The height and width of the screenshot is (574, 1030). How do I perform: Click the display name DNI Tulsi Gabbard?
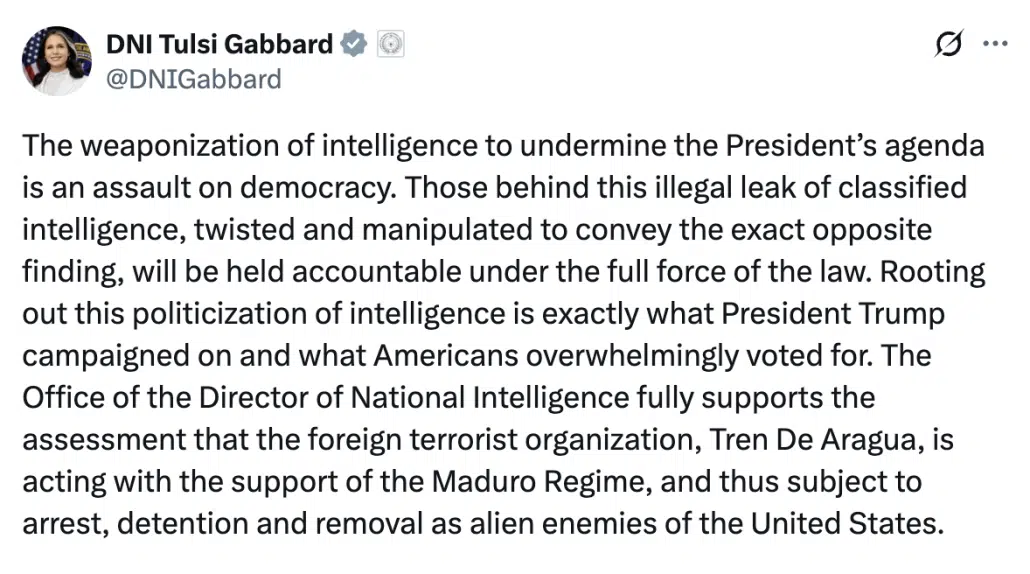pos(219,44)
